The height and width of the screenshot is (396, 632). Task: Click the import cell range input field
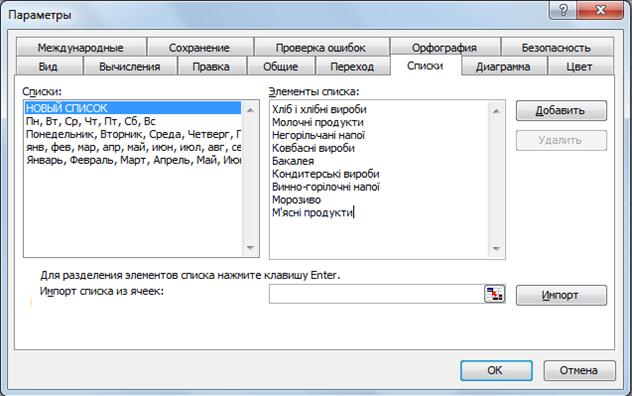tap(376, 294)
